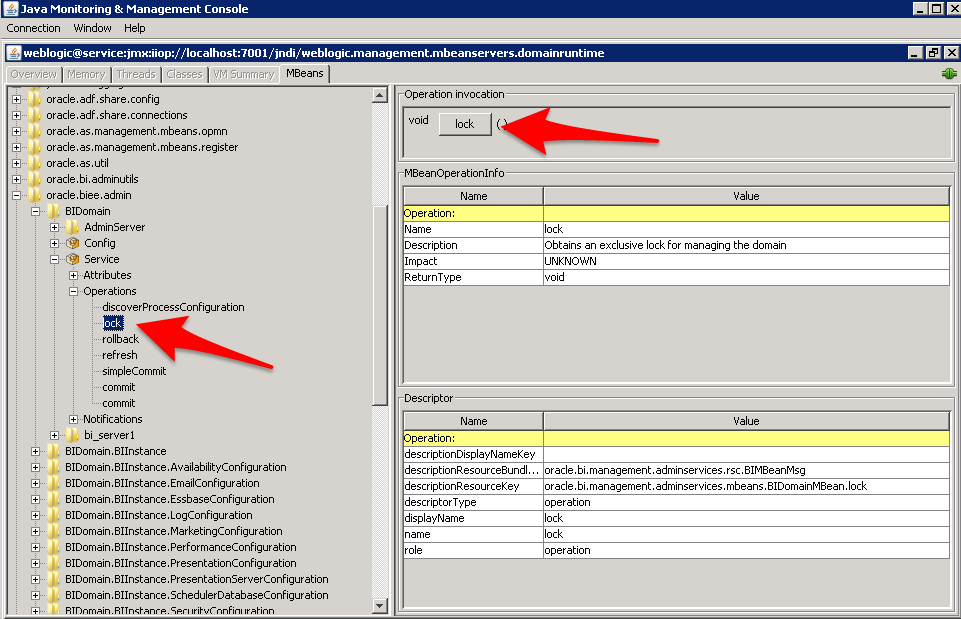
Task: Click the tree scrollbar up arrow
Action: pos(380,95)
